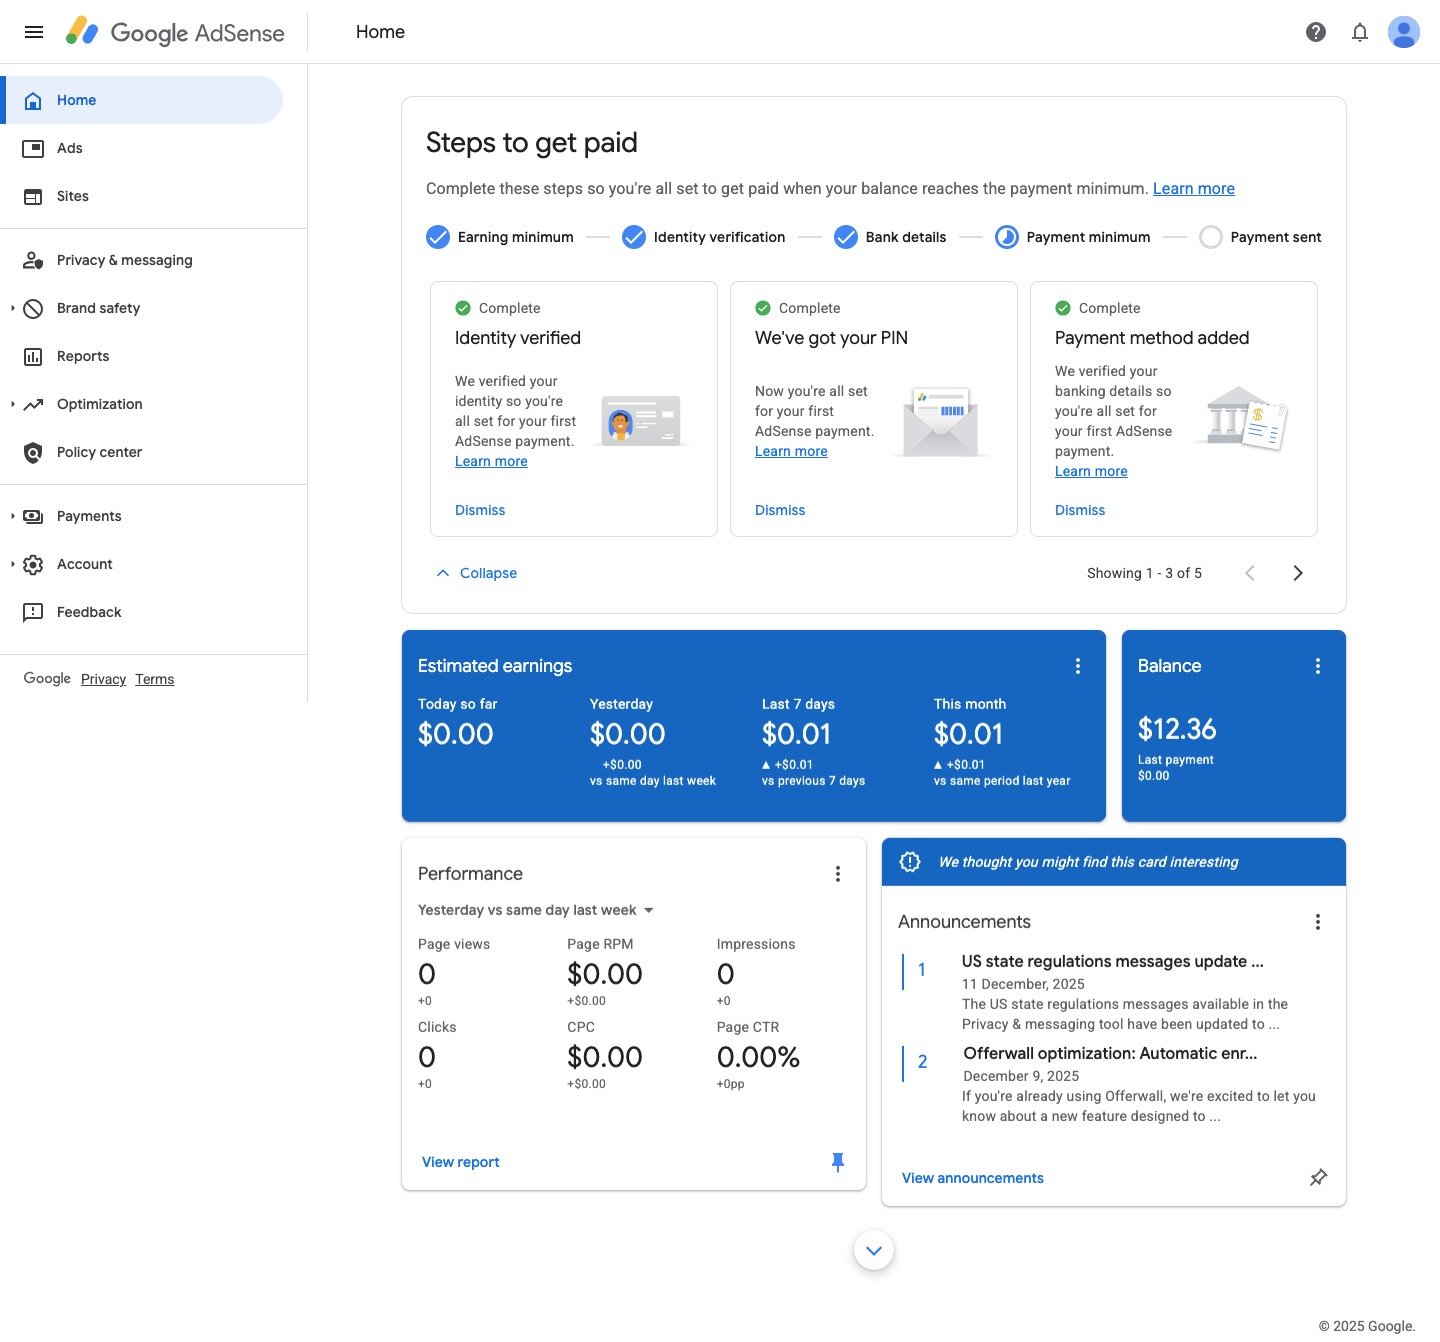Open the notifications bell

[x=1360, y=32]
